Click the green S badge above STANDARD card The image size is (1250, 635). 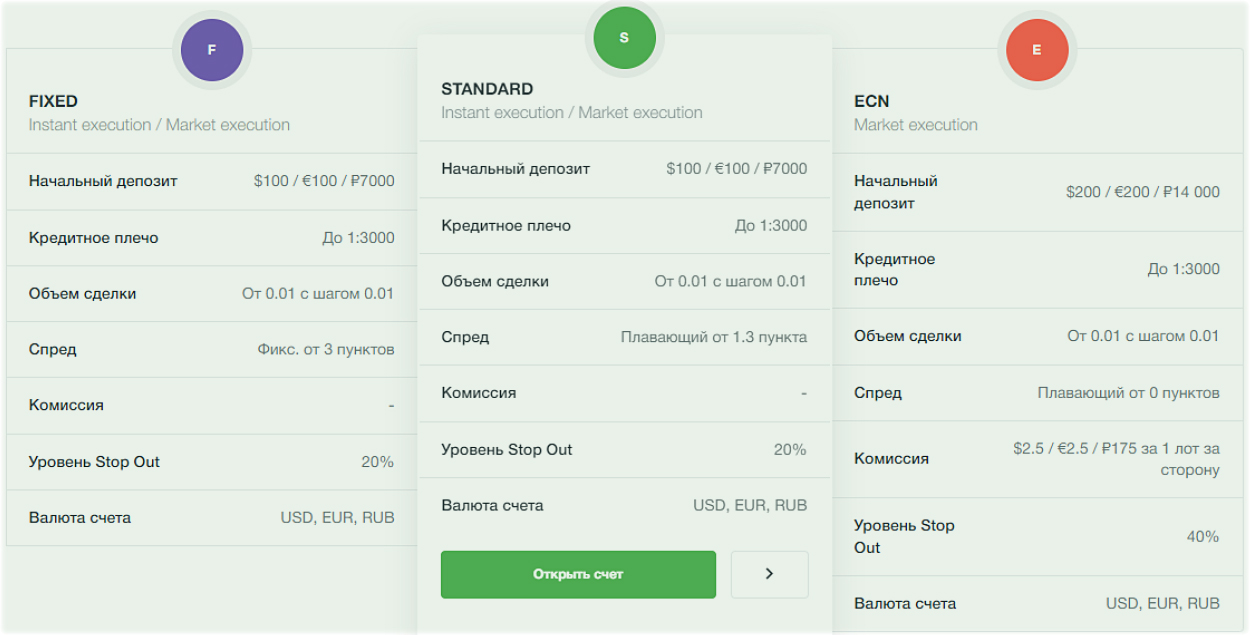pos(624,37)
